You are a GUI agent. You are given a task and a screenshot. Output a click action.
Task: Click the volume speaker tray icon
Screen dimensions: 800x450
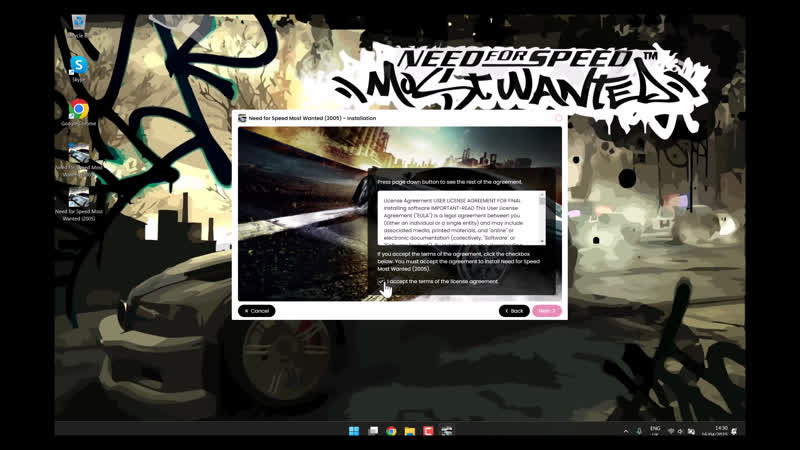pyautogui.click(x=681, y=432)
